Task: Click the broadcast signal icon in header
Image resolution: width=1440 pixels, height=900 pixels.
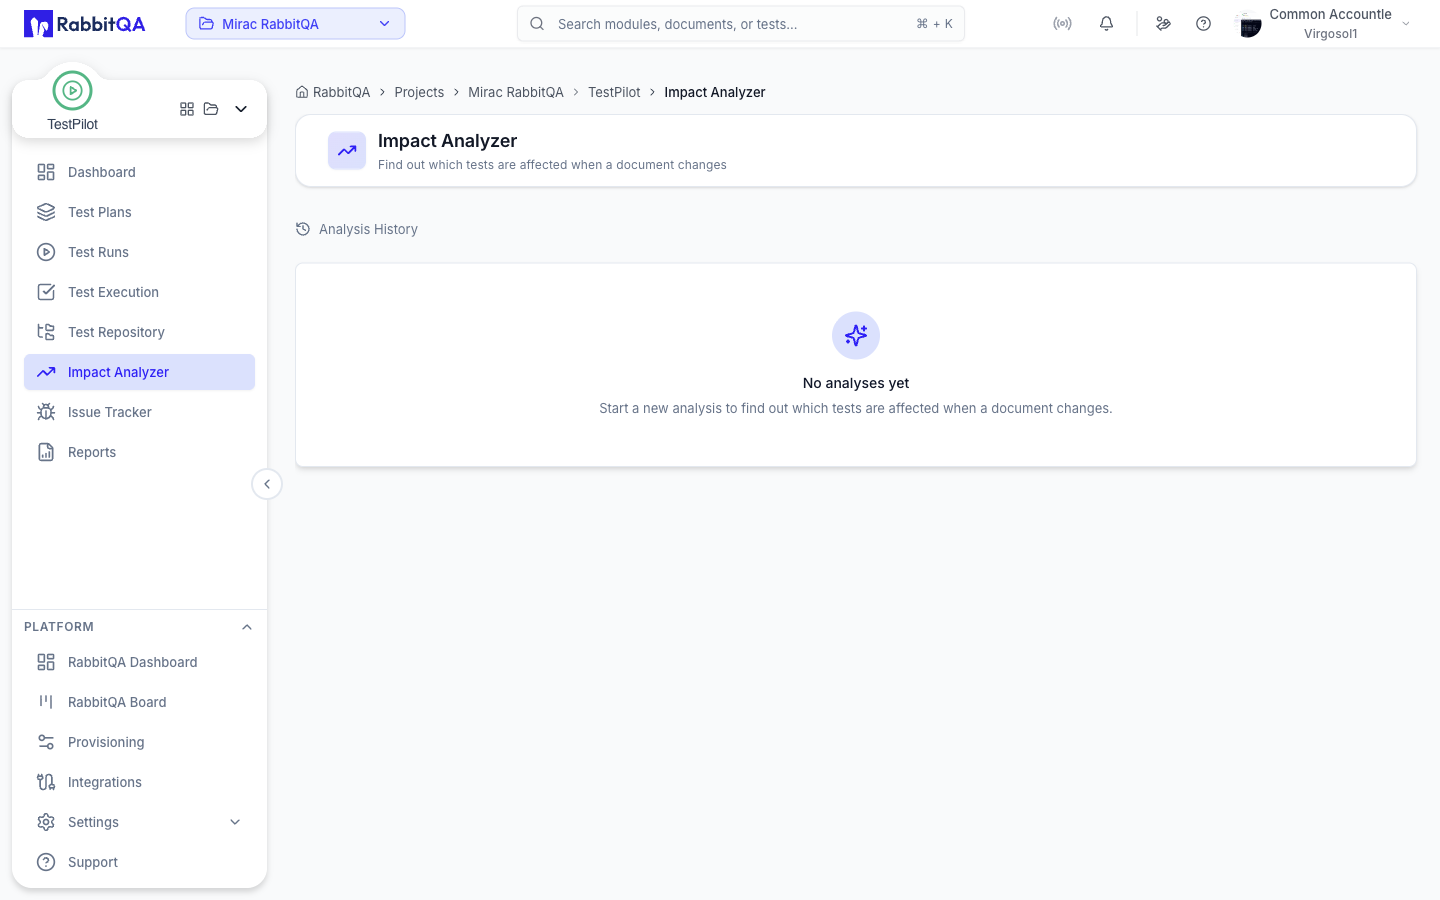Action: click(1063, 24)
